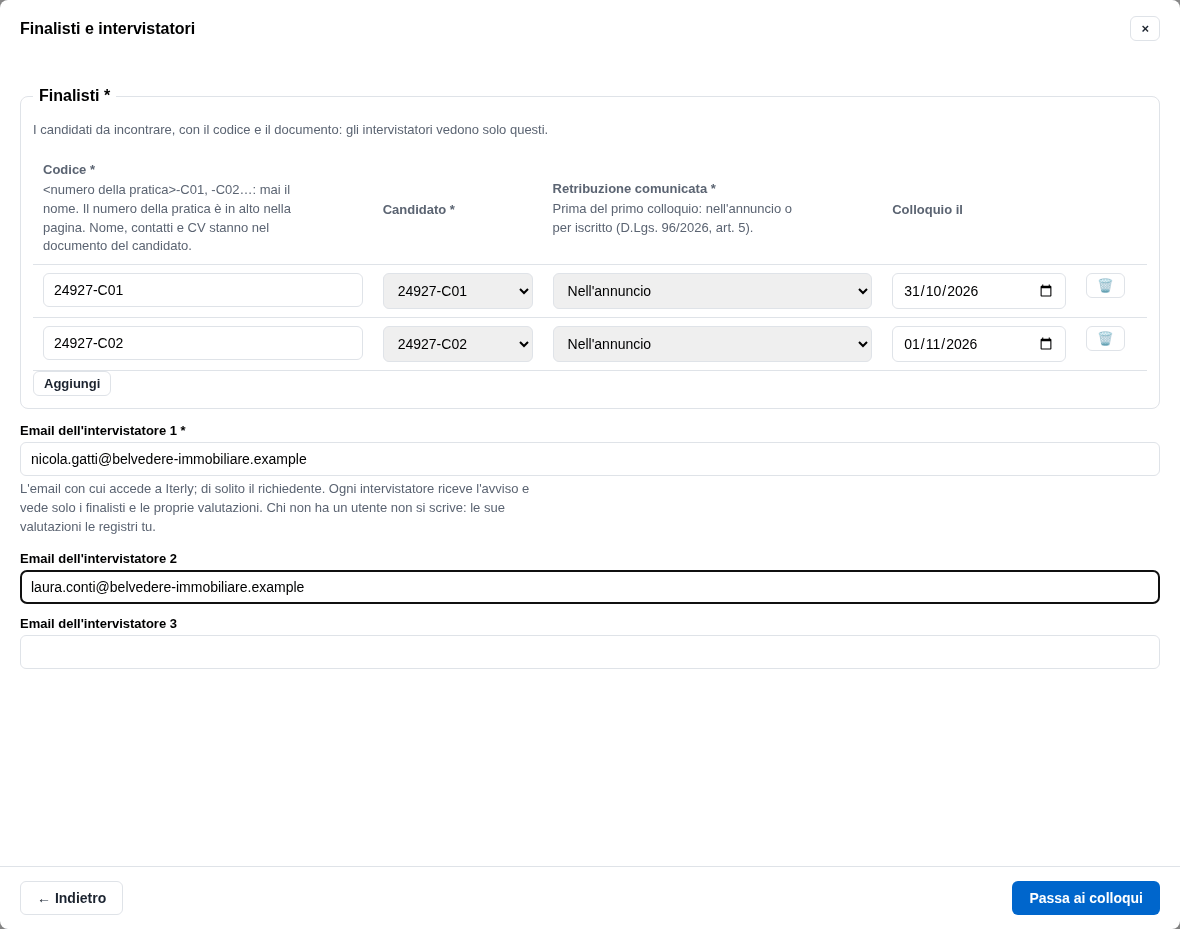Screen dimensions: 1180x929
Task: Click the help text starting 'L'email con cui accede'
Action: [275, 507]
